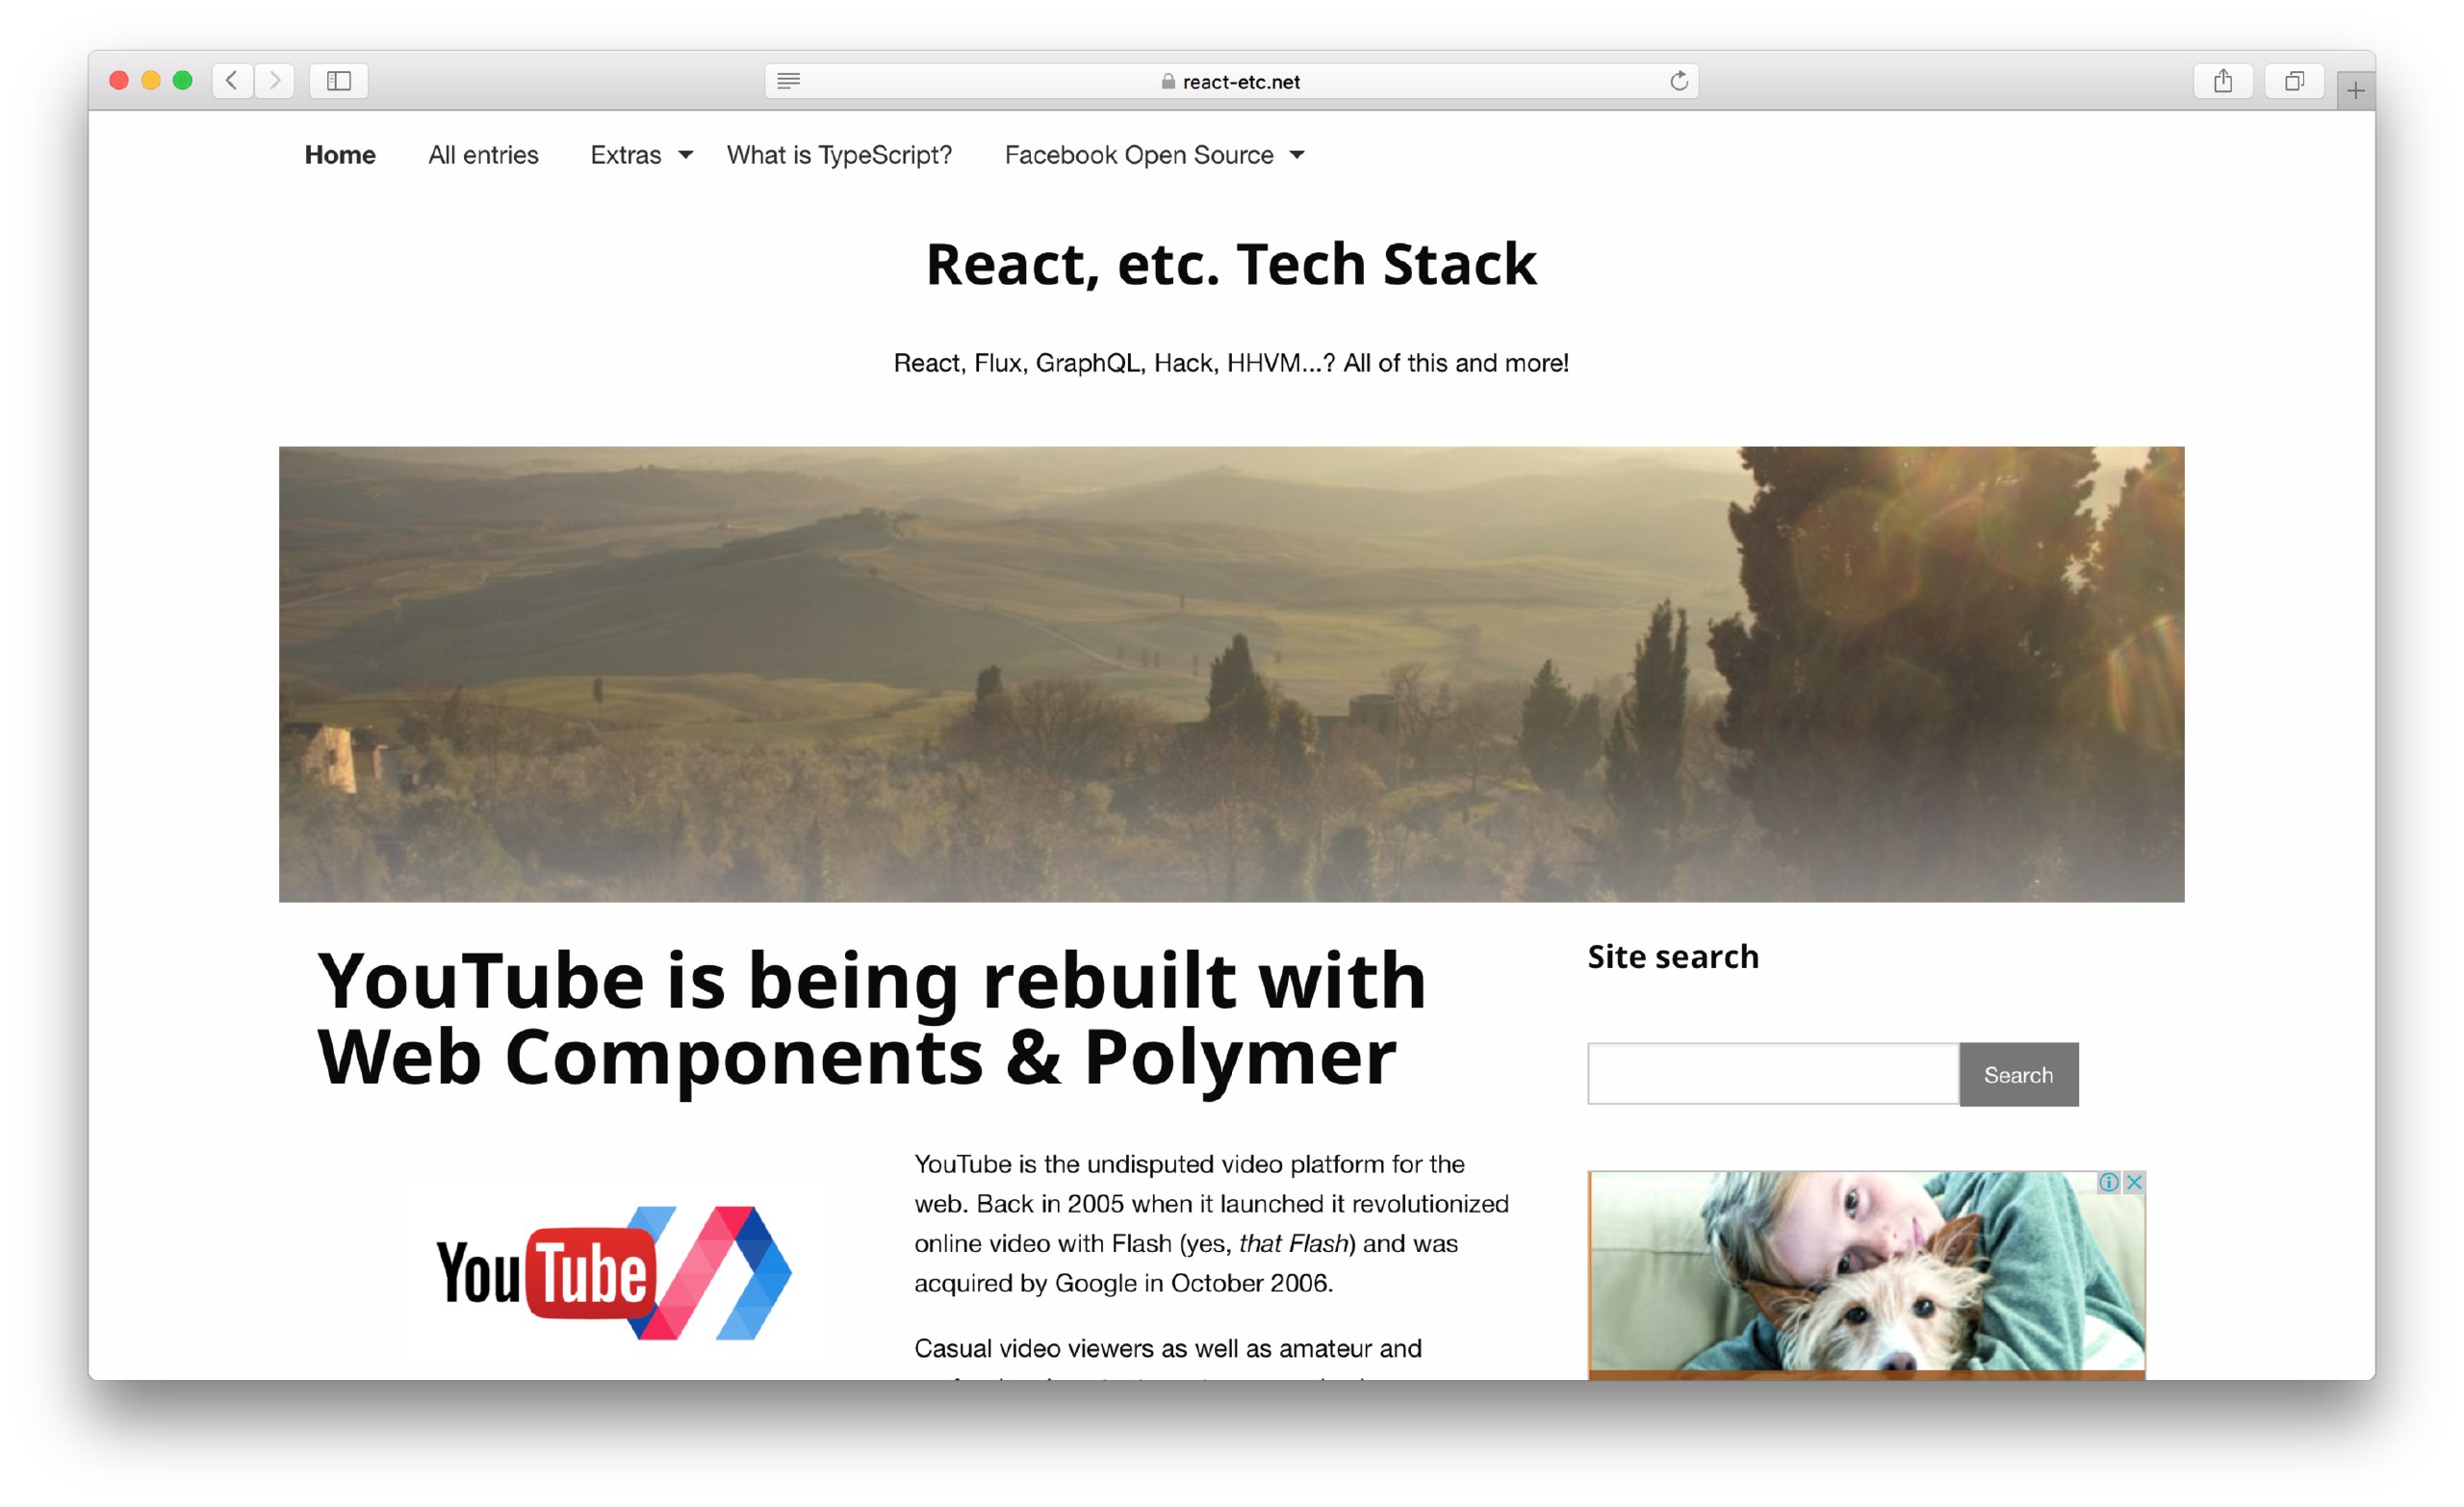Go forward using the Safari forward arrow

click(274, 80)
